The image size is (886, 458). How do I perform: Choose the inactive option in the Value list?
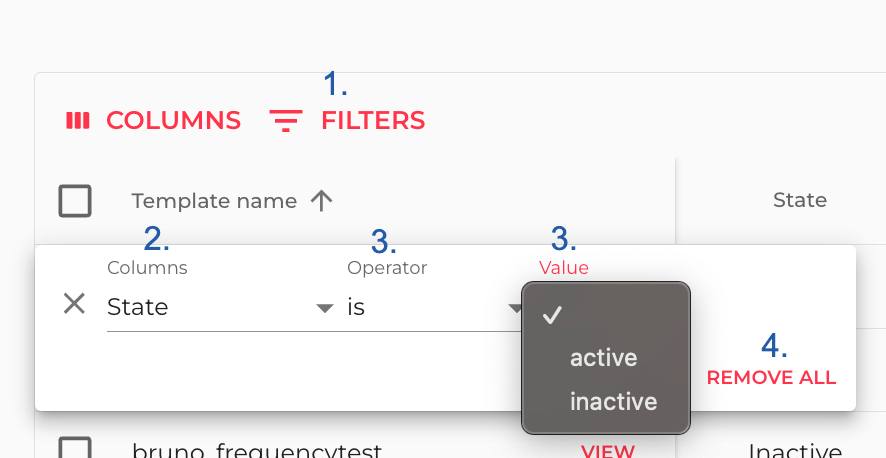pyautogui.click(x=613, y=402)
